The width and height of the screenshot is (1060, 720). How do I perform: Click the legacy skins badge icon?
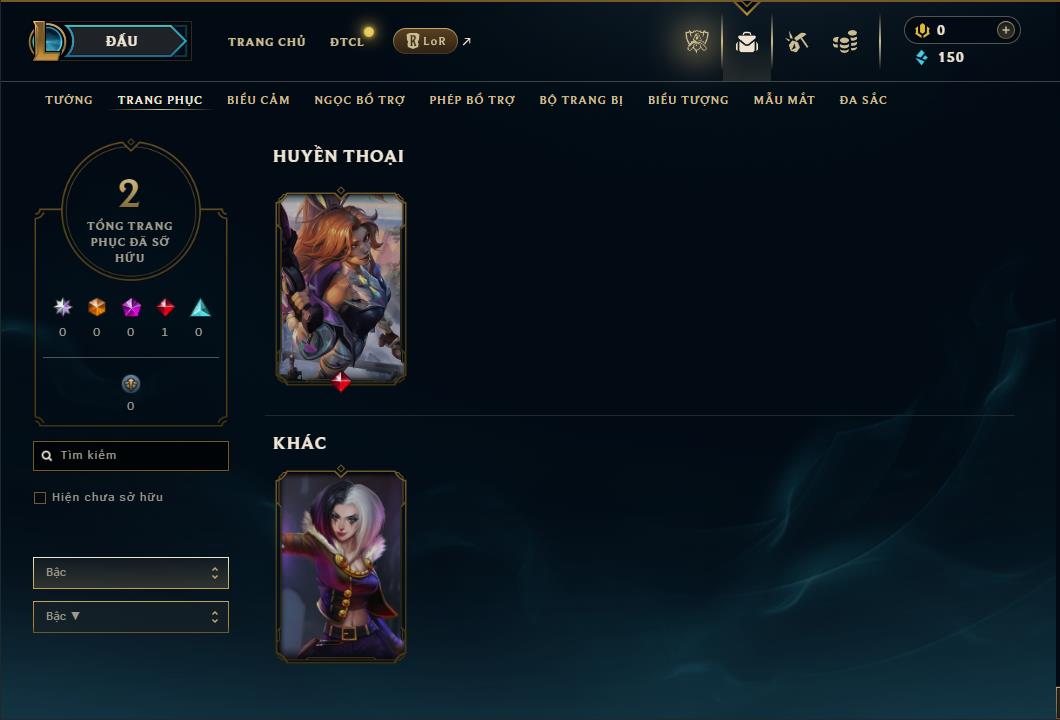pyautogui.click(x=130, y=384)
